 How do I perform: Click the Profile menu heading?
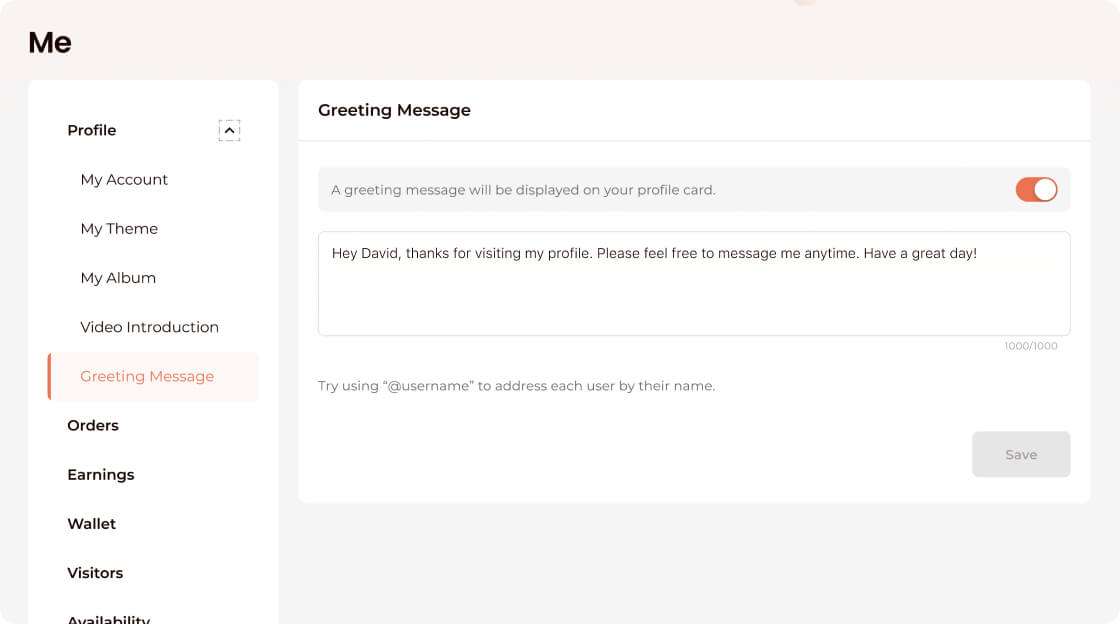(92, 131)
